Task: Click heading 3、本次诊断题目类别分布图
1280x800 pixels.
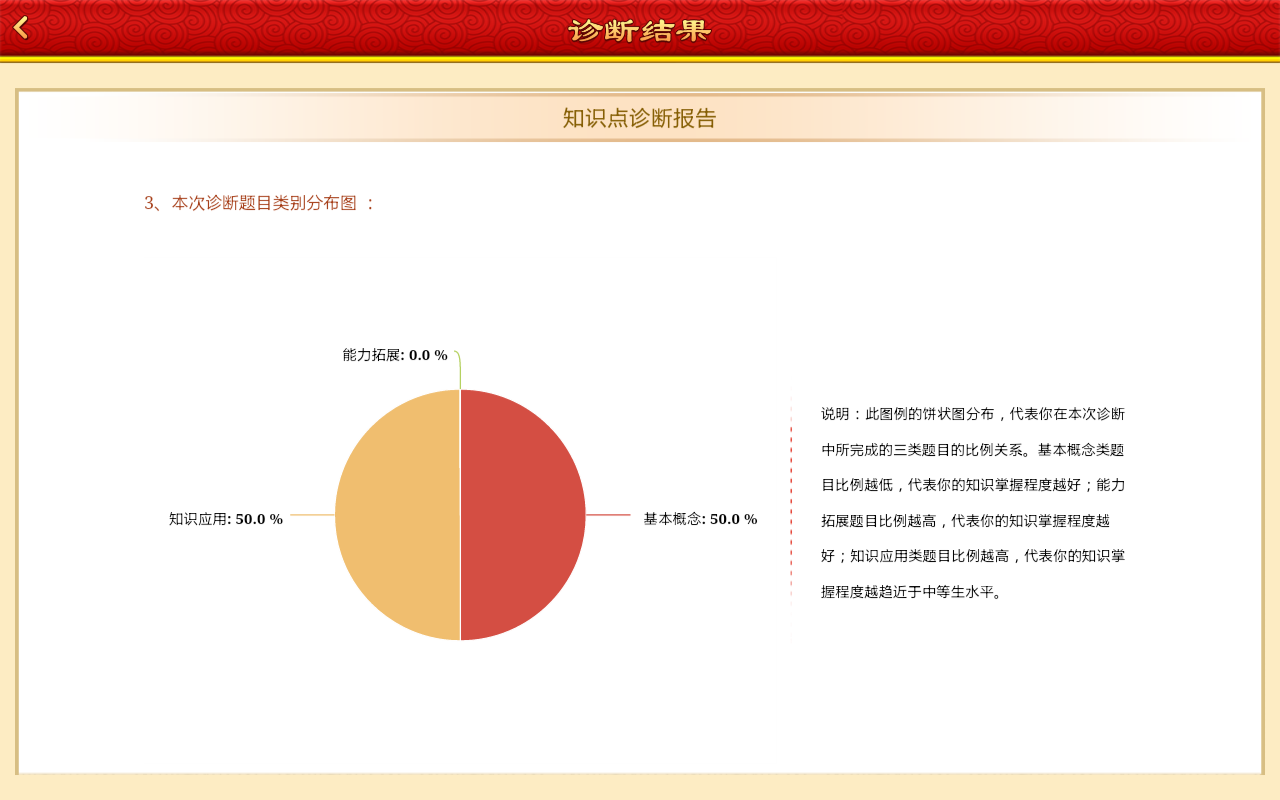Action: tap(260, 203)
